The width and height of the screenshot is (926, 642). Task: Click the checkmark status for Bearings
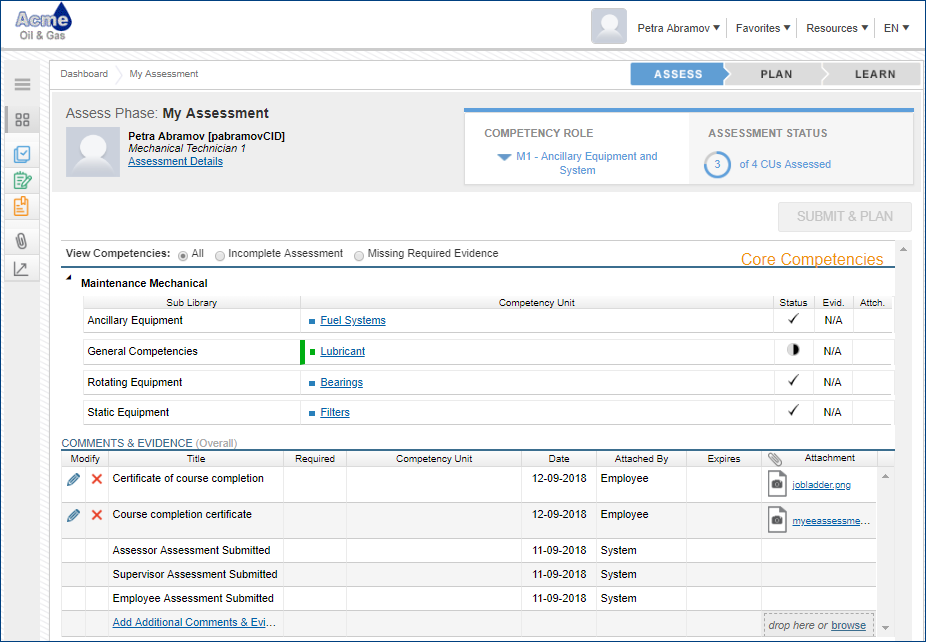pos(793,380)
